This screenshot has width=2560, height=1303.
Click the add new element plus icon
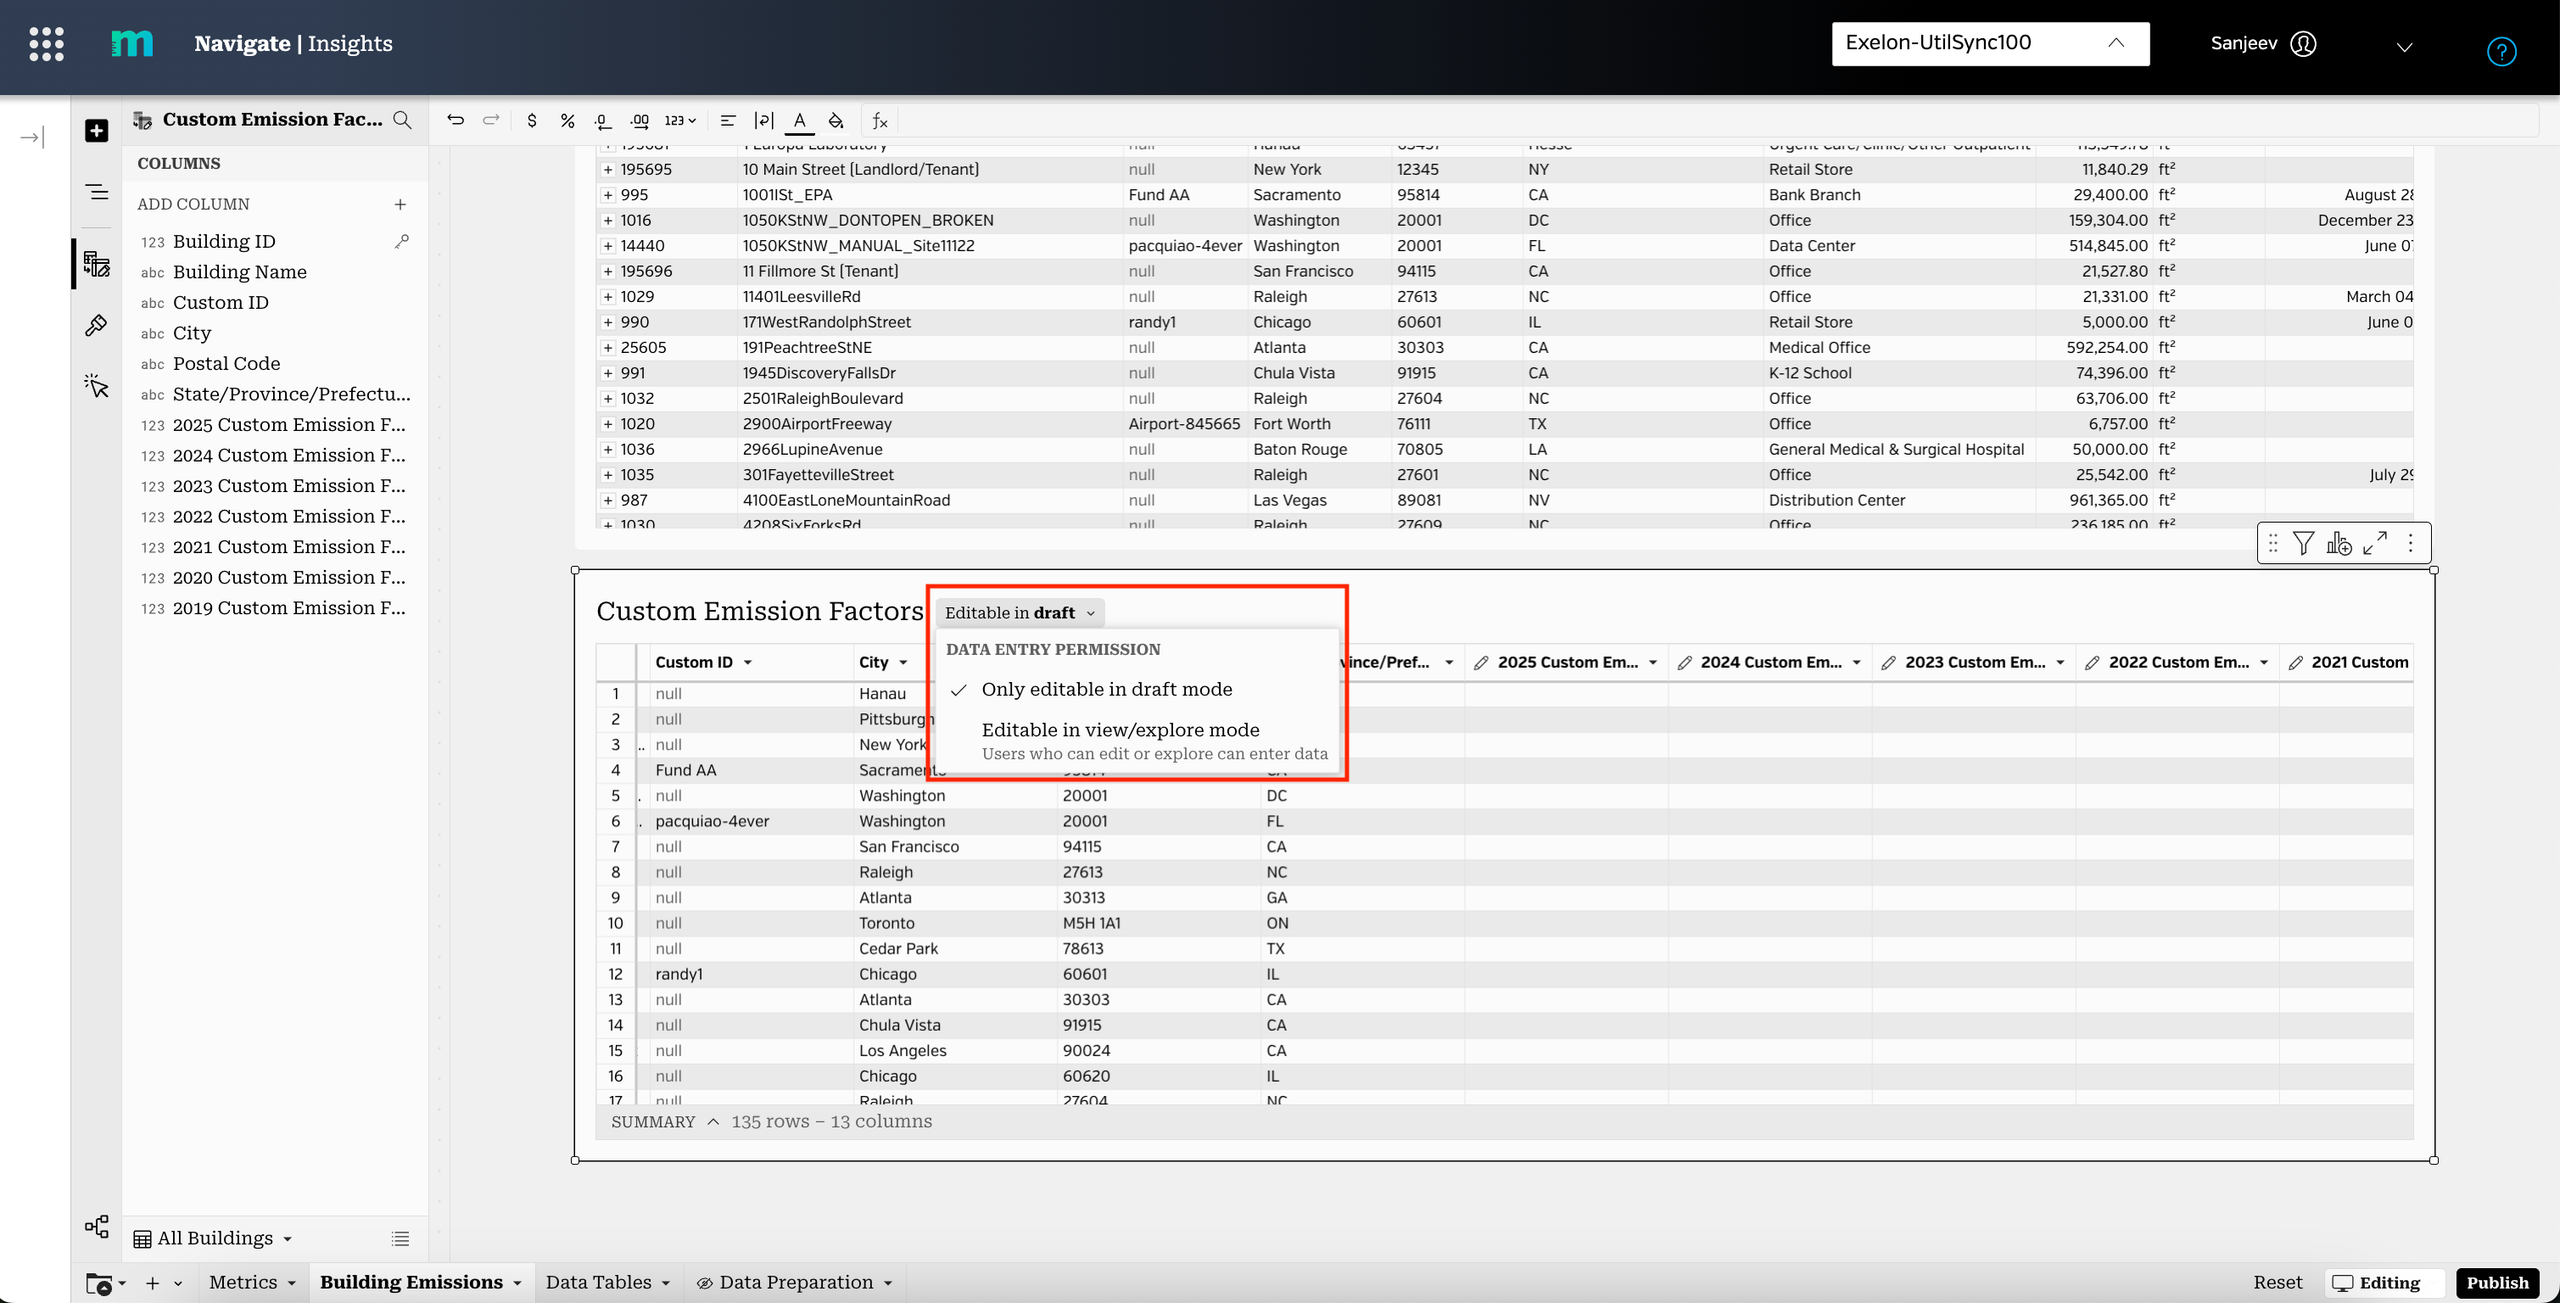tap(97, 131)
